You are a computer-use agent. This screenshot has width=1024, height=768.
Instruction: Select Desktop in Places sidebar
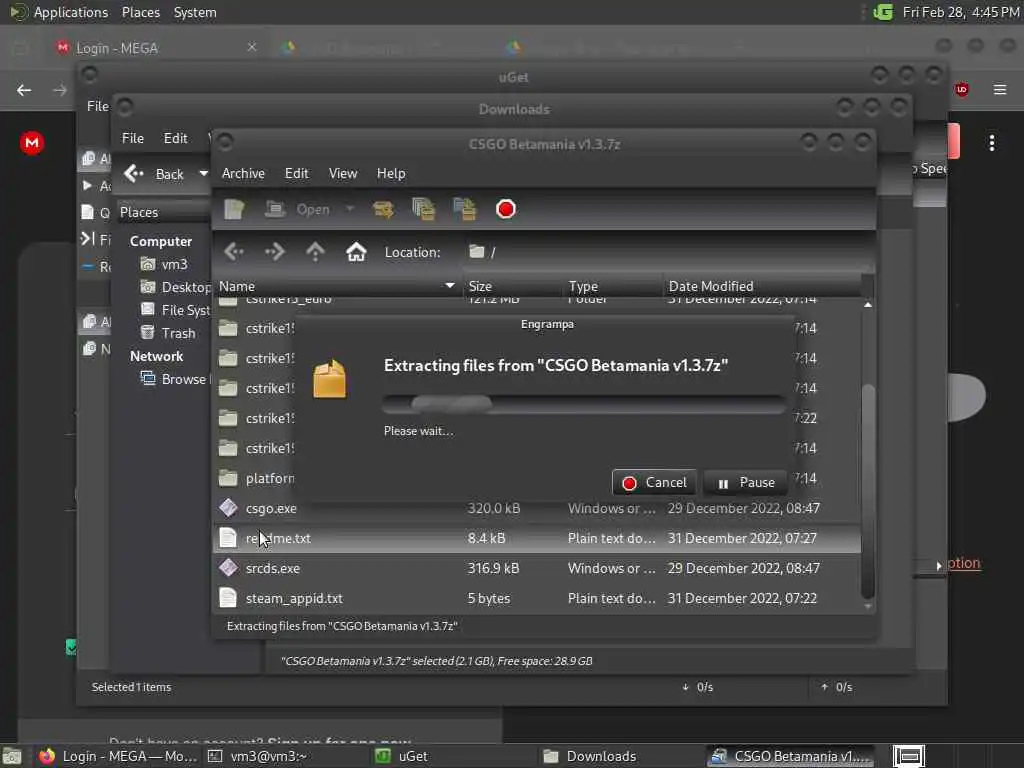pyautogui.click(x=176, y=287)
